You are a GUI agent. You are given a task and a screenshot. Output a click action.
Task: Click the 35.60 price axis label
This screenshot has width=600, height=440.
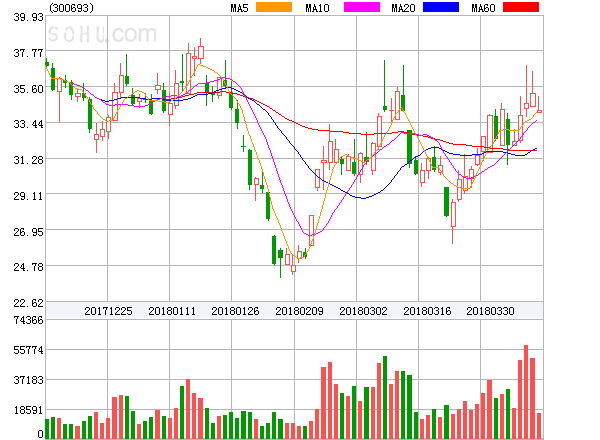tap(28, 89)
